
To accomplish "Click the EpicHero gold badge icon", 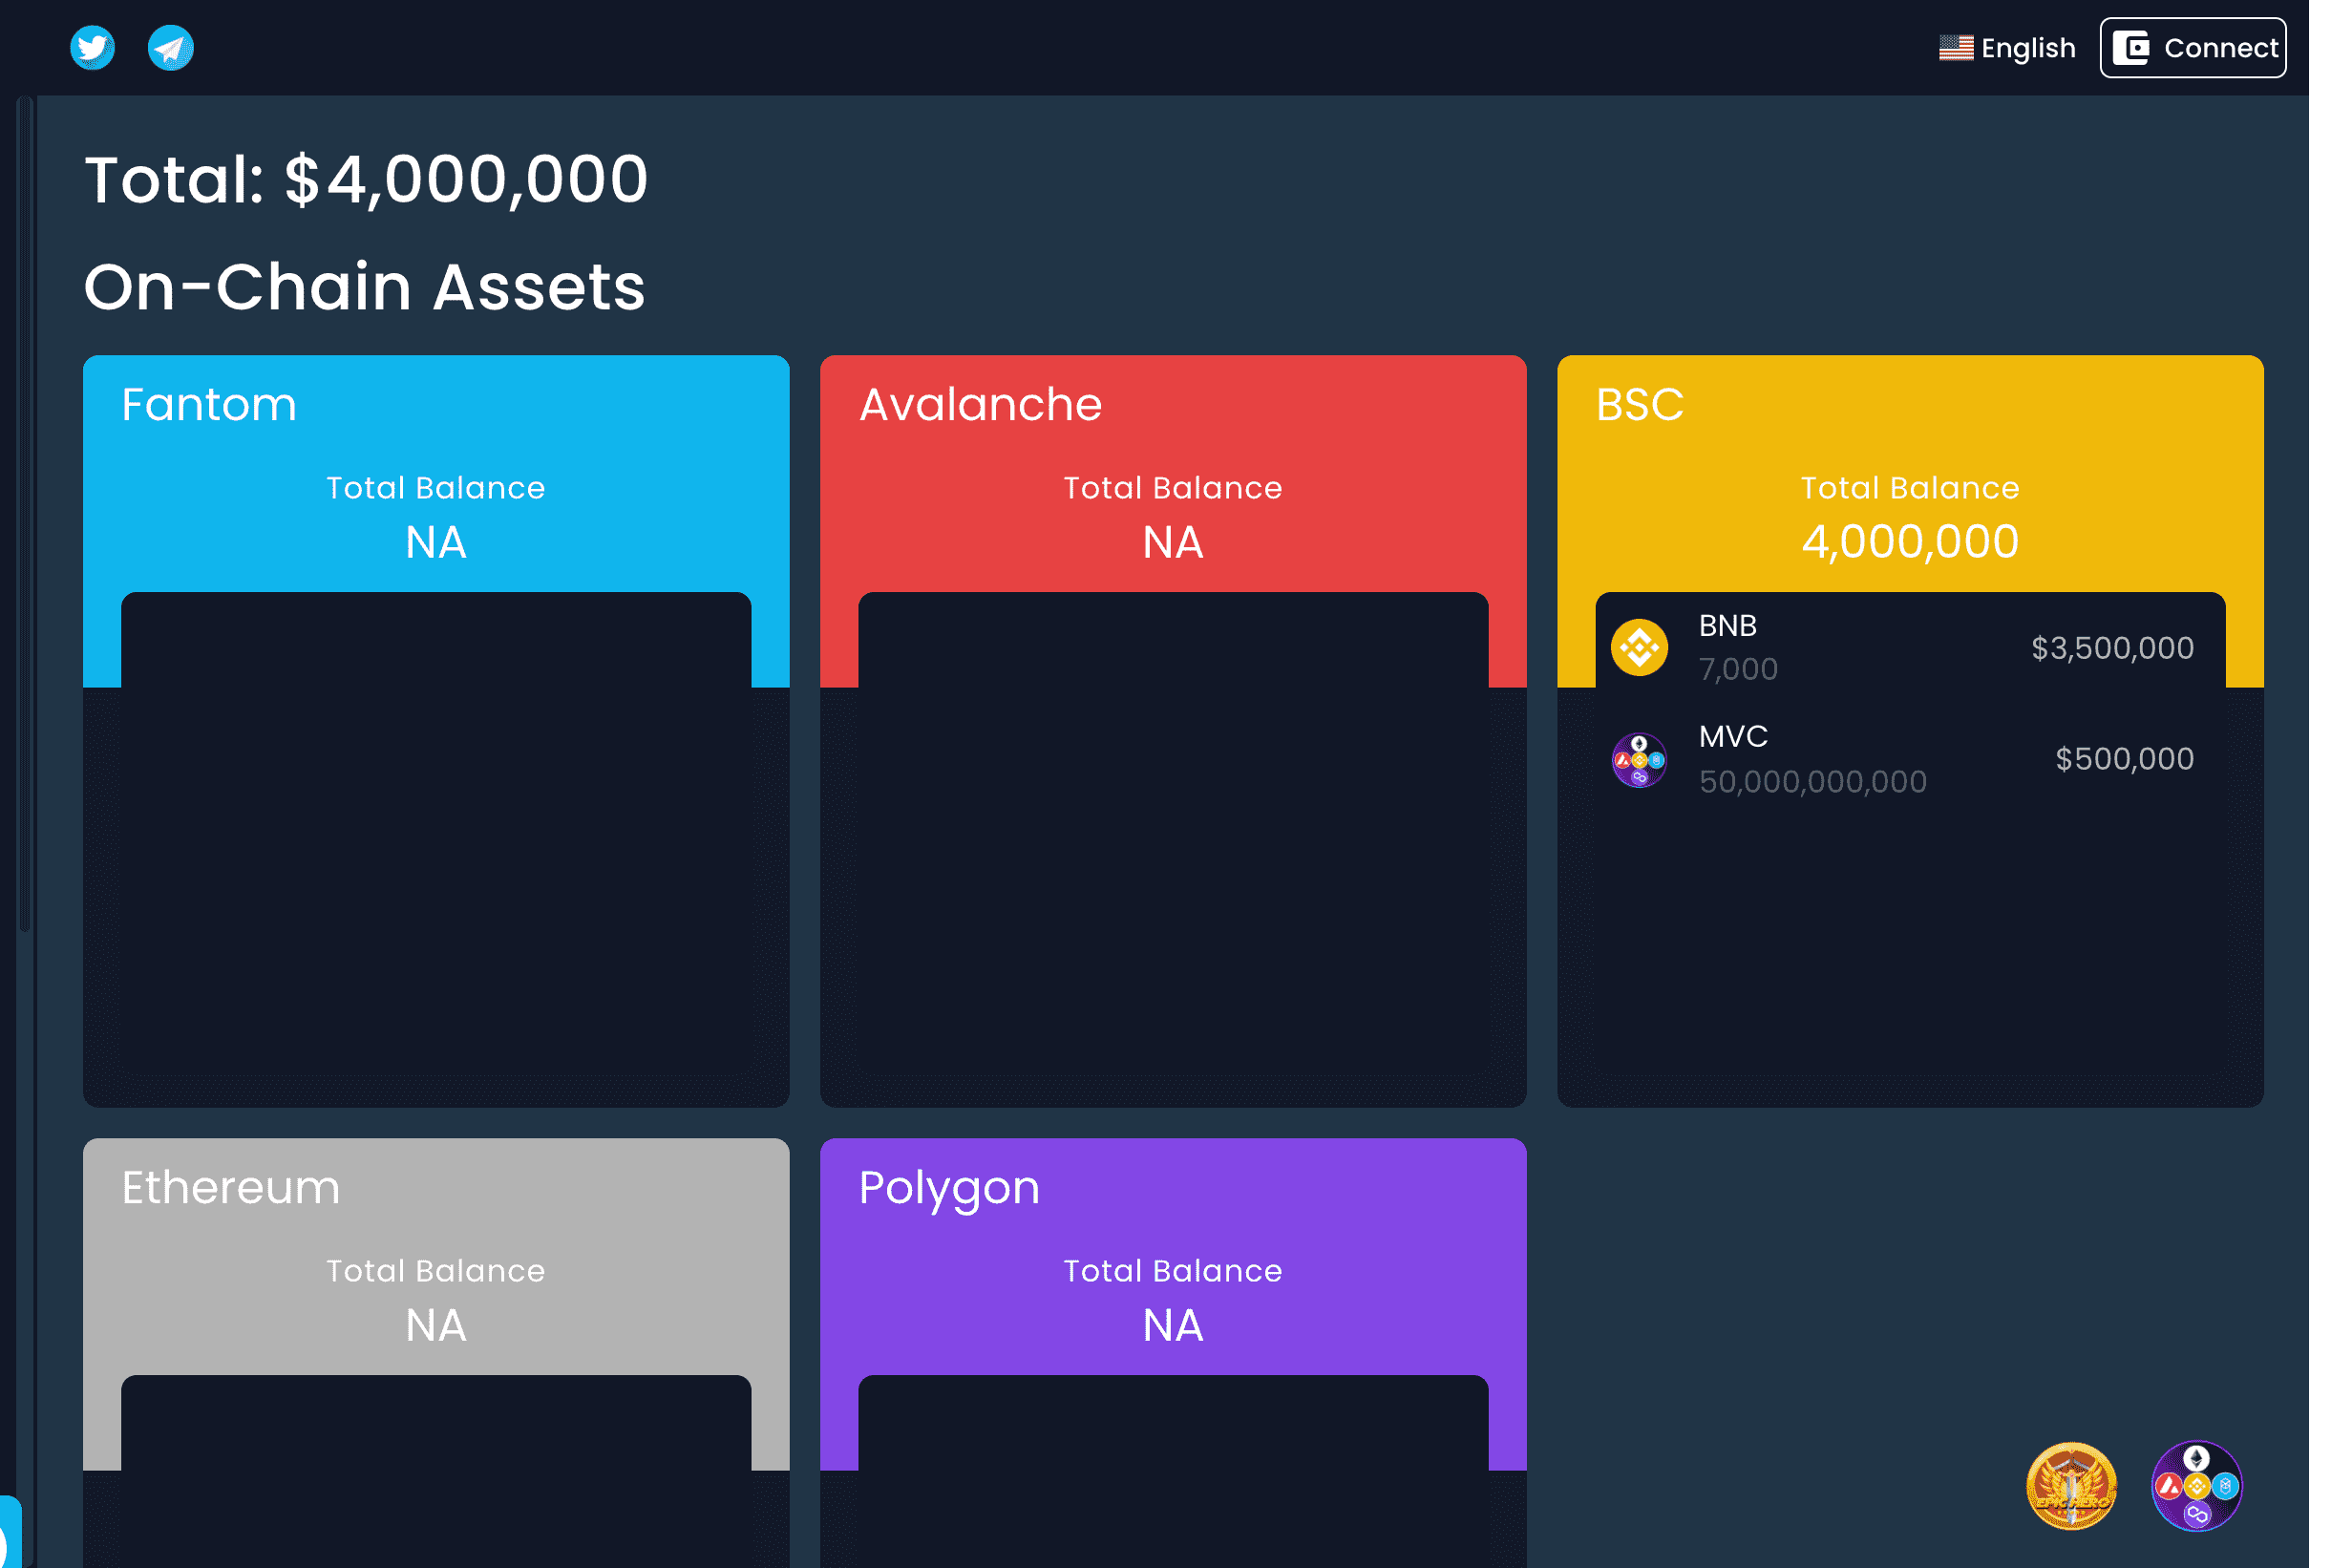I will pos(2071,1486).
